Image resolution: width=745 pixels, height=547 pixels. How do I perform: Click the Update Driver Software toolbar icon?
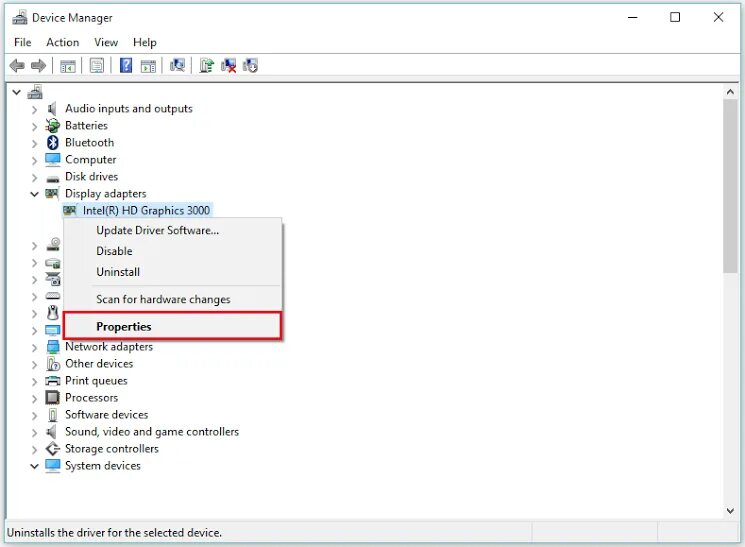[x=206, y=65]
